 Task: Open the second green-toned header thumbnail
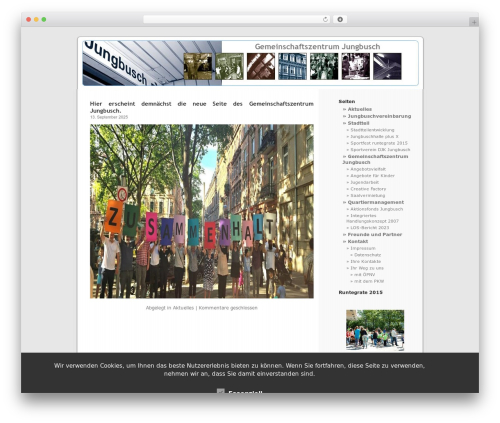point(229,66)
